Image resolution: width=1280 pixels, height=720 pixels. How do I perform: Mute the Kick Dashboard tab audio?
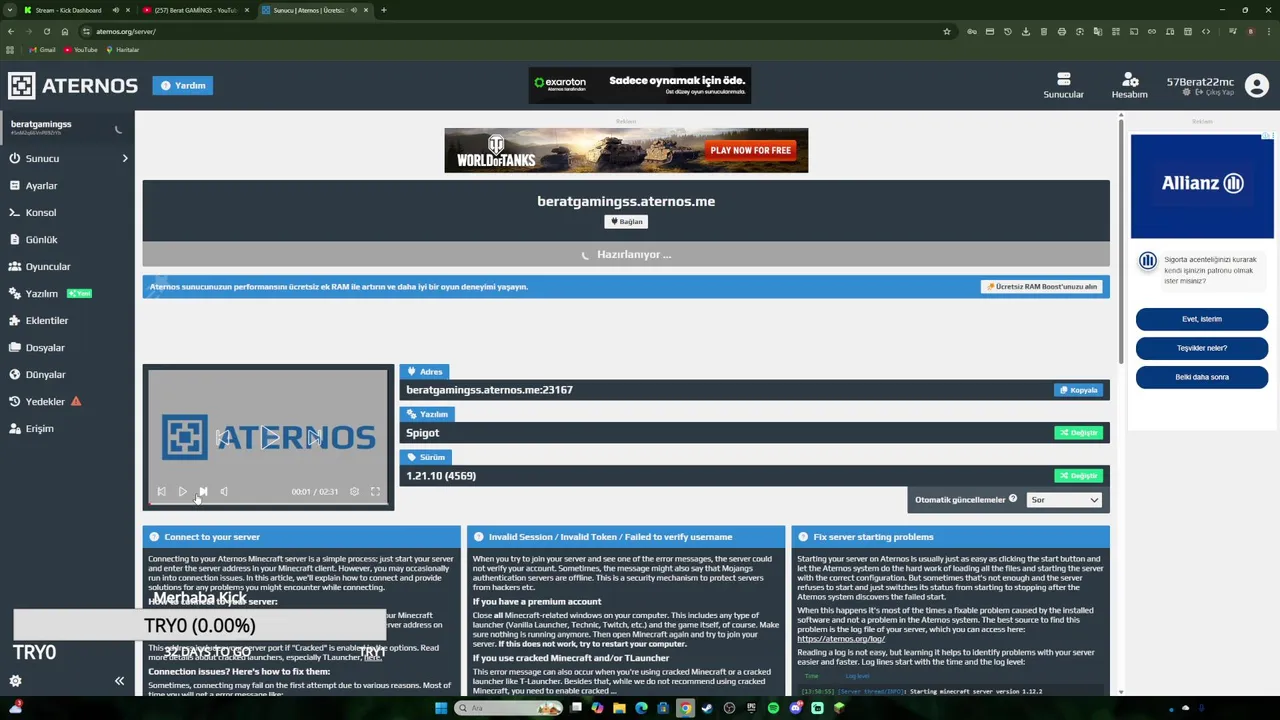(115, 10)
